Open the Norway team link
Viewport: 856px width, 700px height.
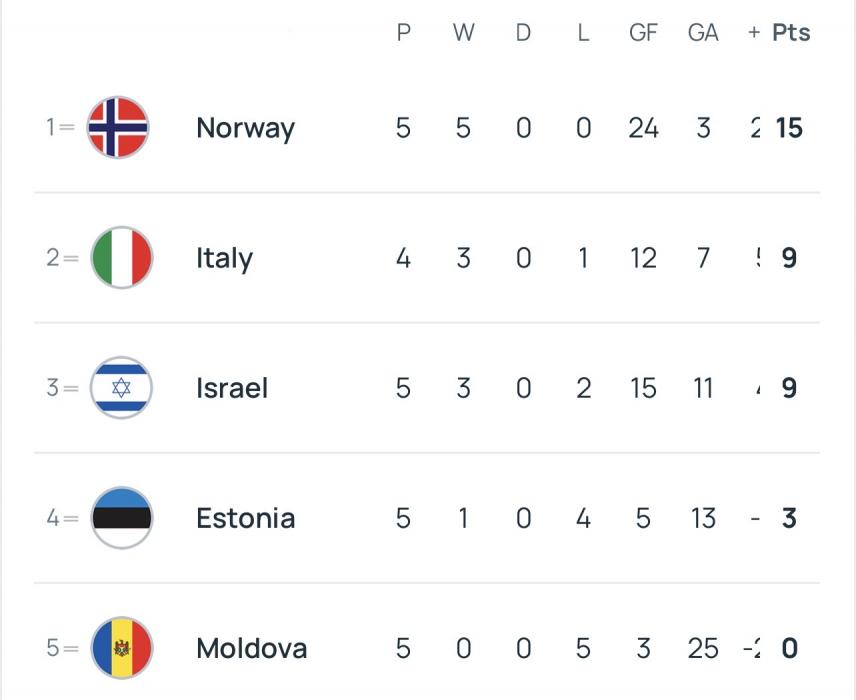pyautogui.click(x=245, y=128)
